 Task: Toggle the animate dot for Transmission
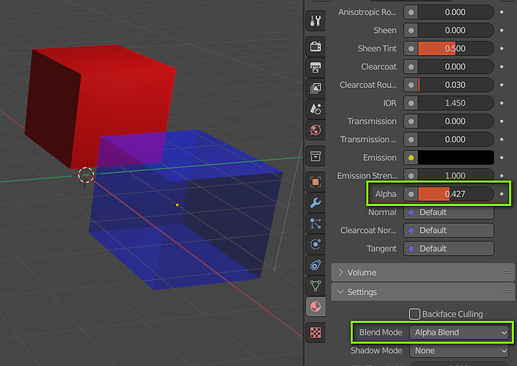click(502, 121)
